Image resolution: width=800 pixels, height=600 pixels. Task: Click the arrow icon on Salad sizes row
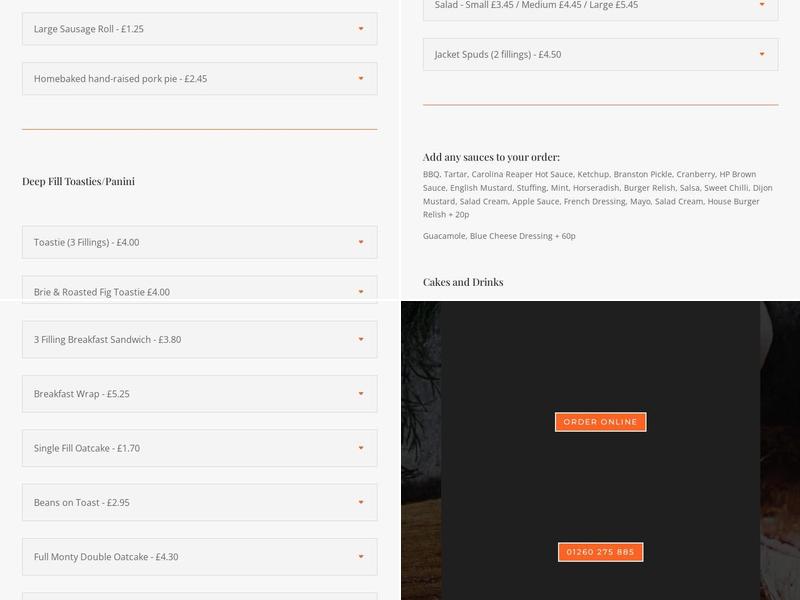(762, 5)
